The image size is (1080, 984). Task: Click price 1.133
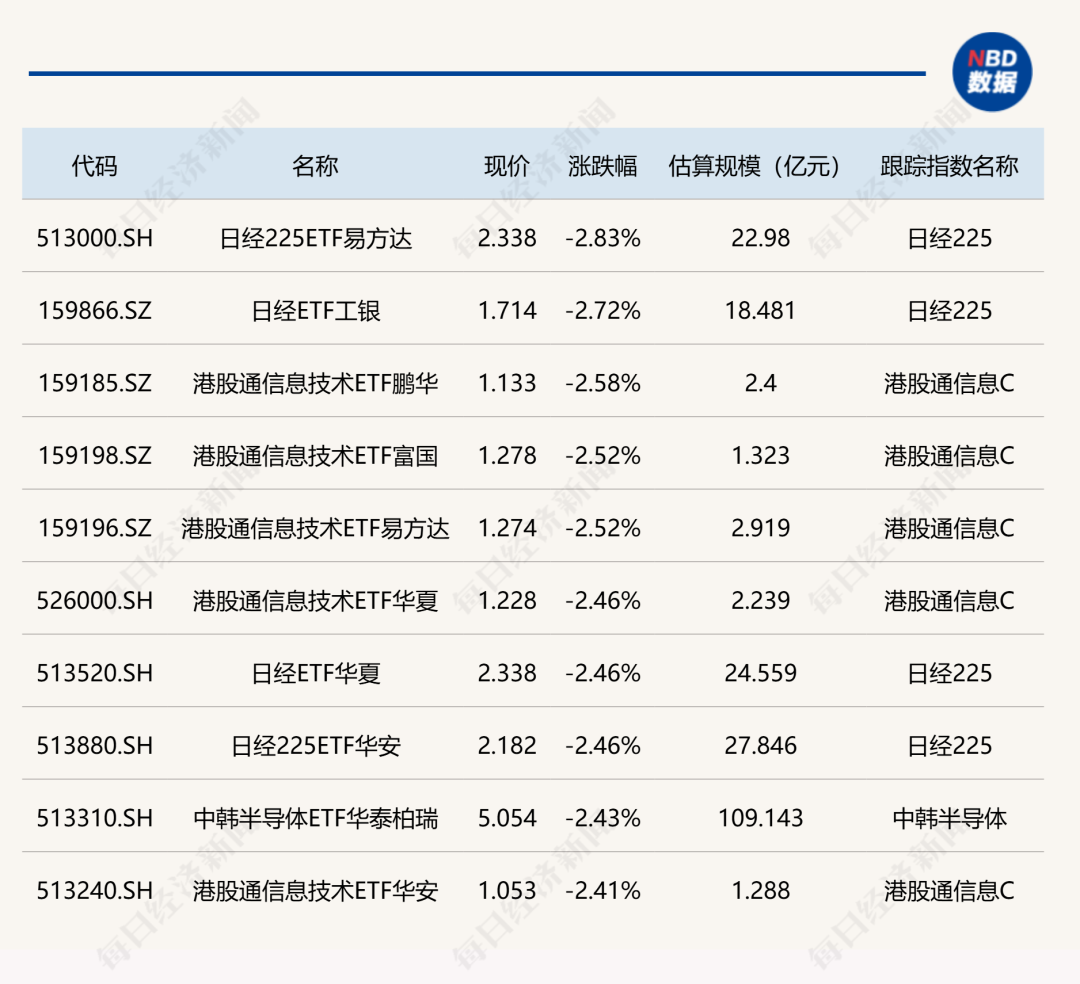(507, 383)
